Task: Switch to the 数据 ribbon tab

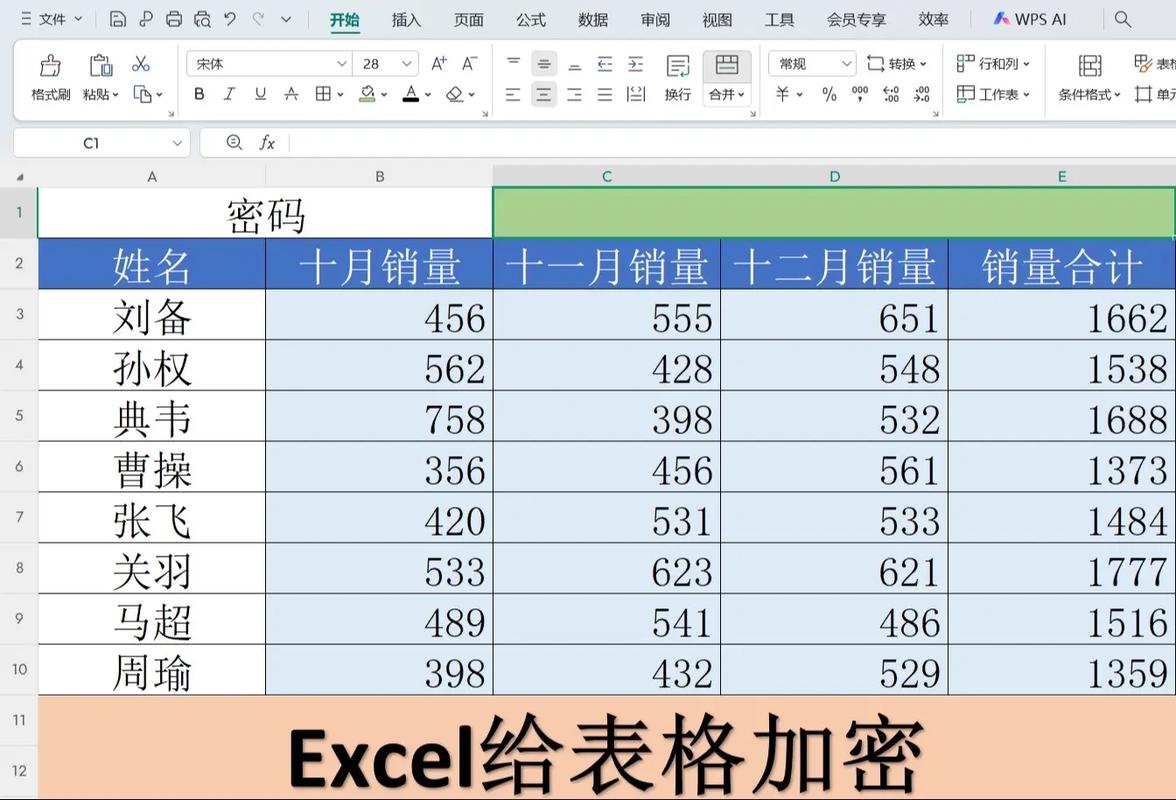Action: click(x=592, y=19)
